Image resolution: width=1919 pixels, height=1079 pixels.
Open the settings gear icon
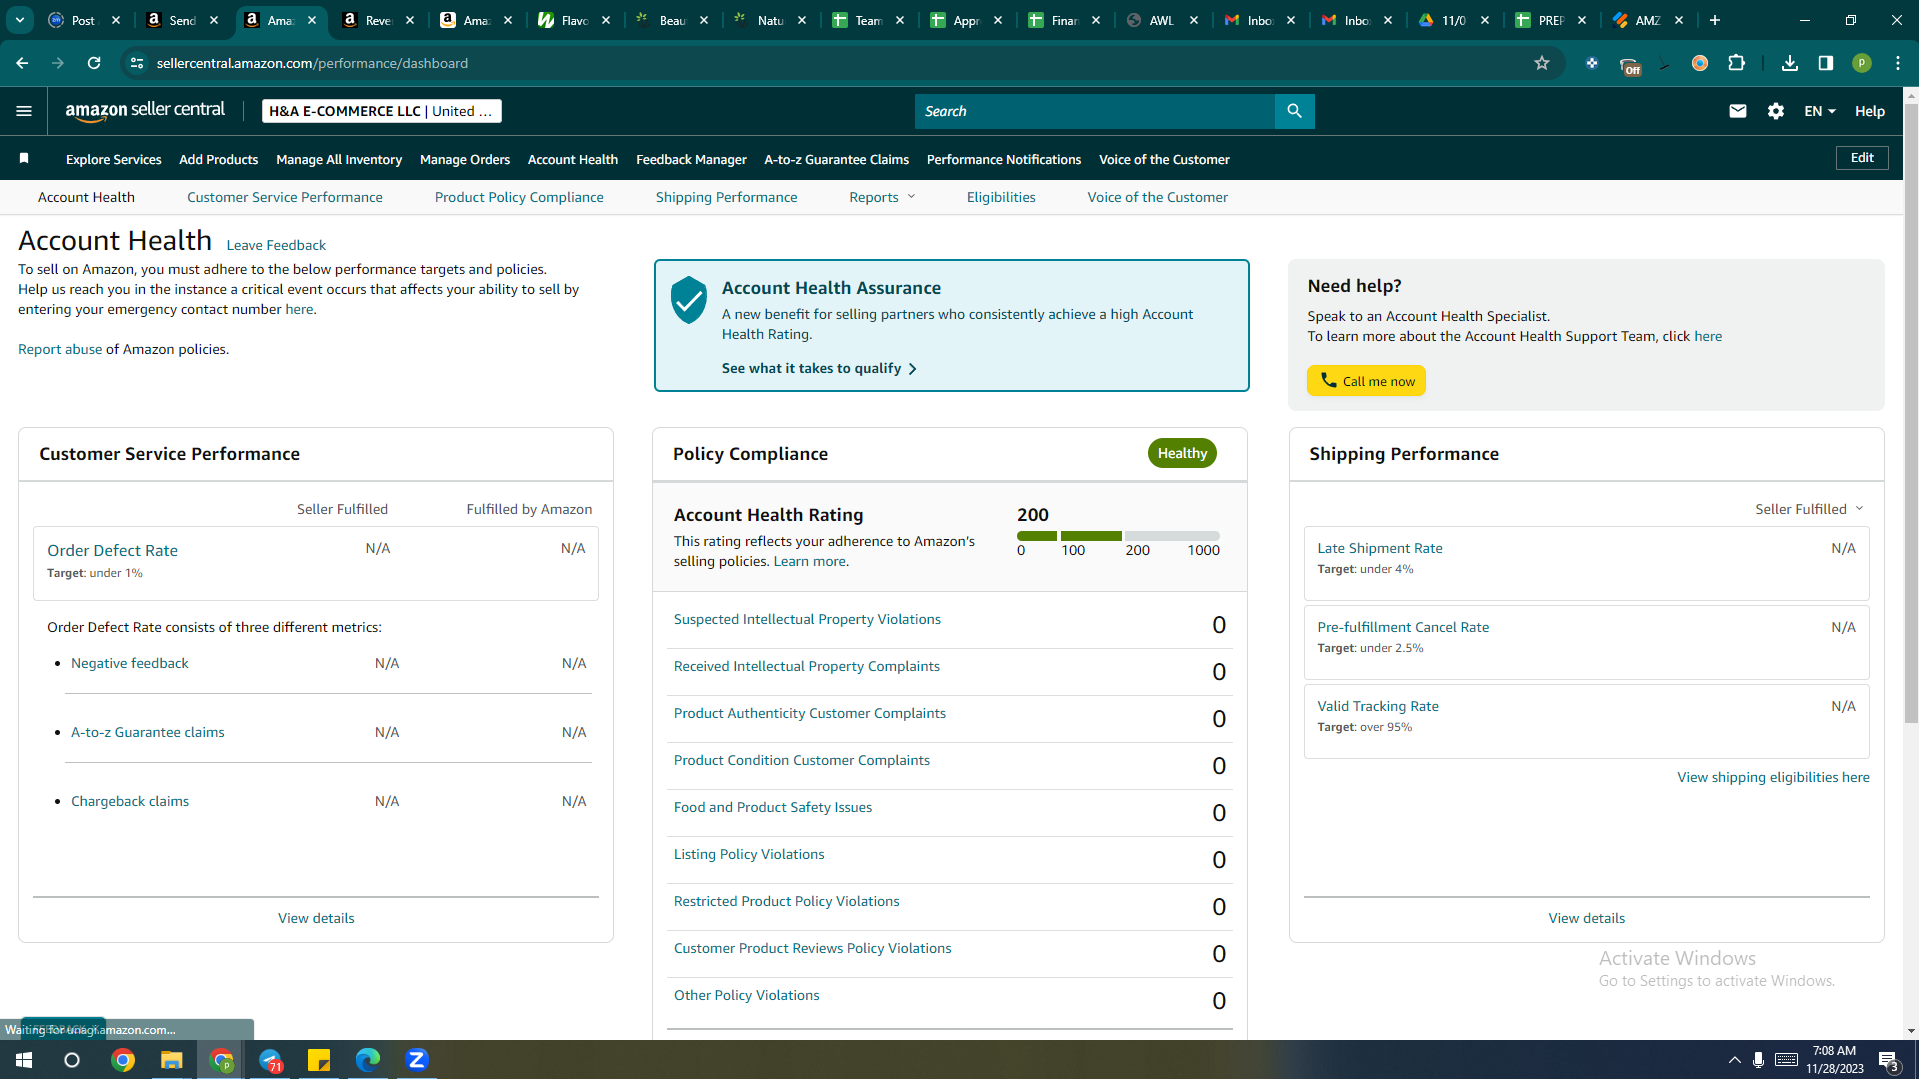tap(1776, 111)
